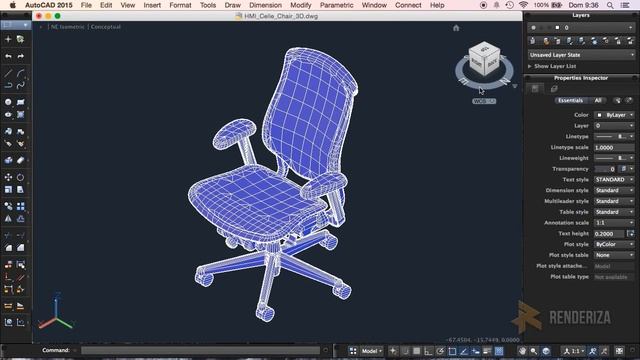This screenshot has height=360, width=640.
Task: Open the Format menu
Action: pyautogui.click(x=180, y=5)
